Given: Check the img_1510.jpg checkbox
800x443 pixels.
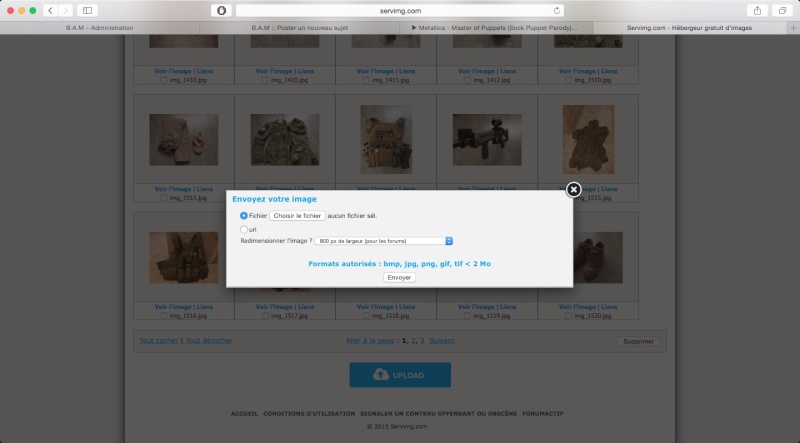Looking at the screenshot, I should pyautogui.click(x=568, y=80).
